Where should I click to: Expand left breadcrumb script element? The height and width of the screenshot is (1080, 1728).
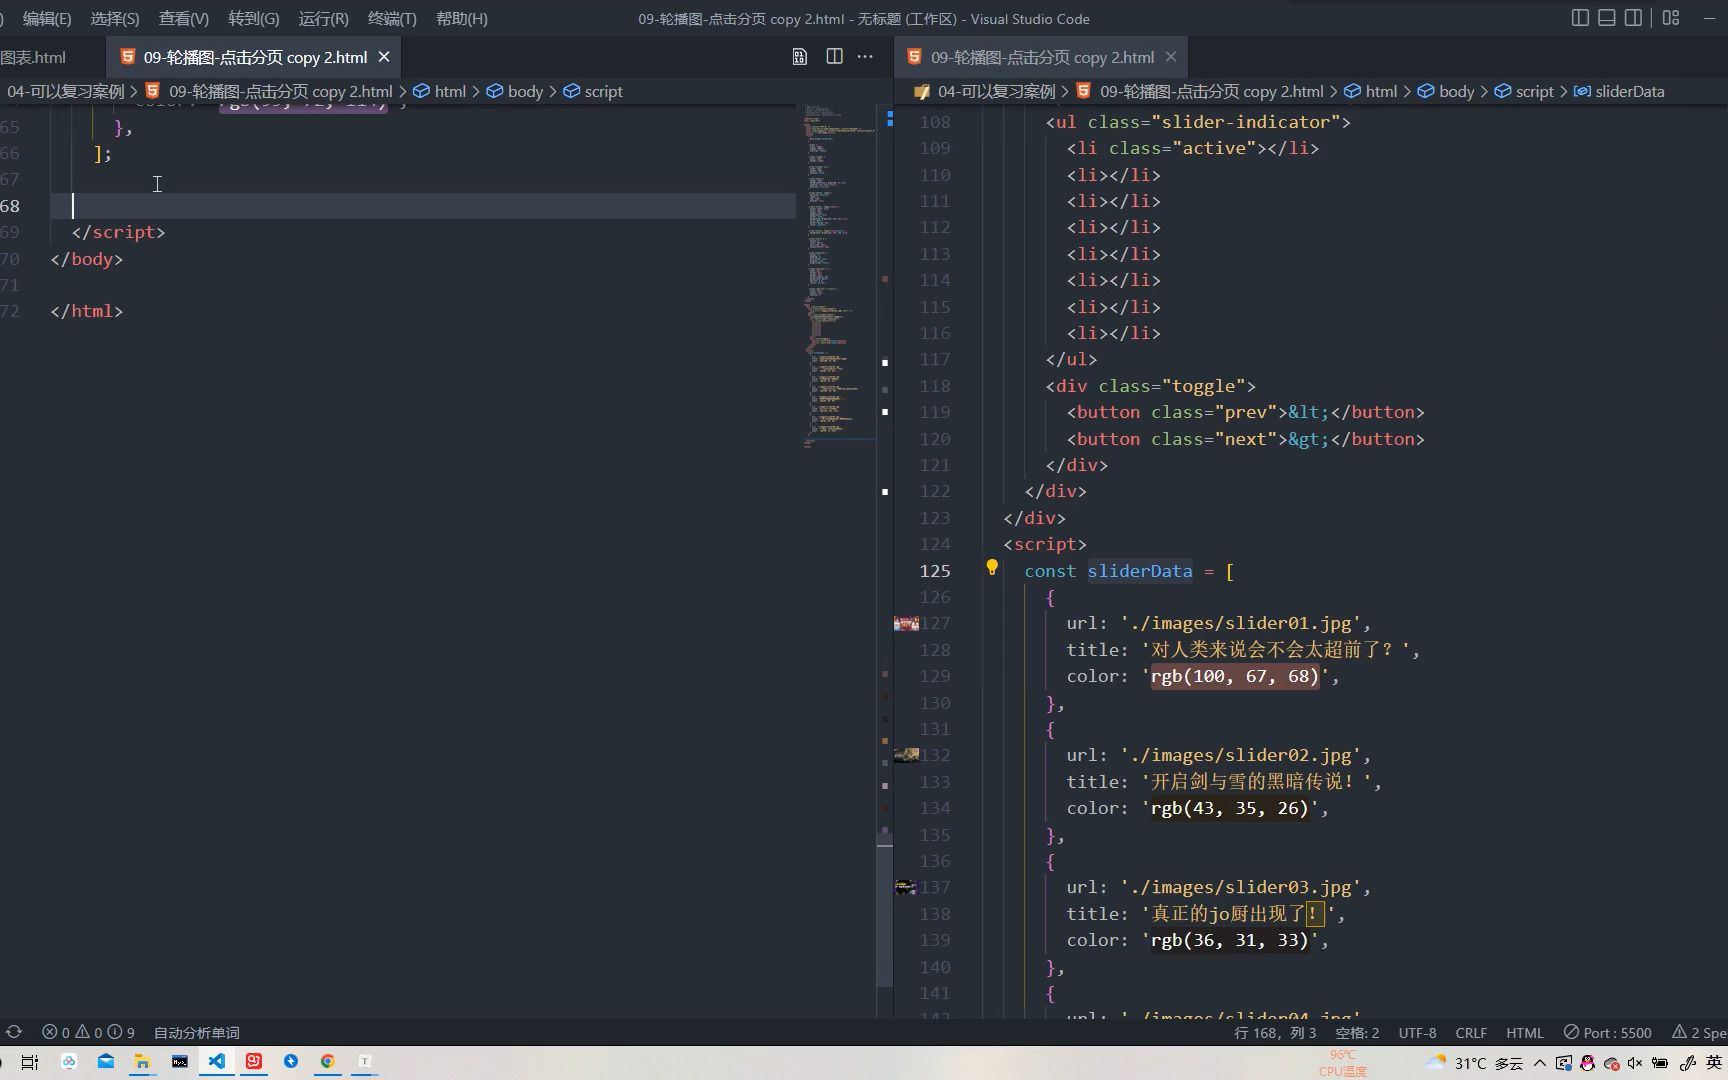click(593, 91)
